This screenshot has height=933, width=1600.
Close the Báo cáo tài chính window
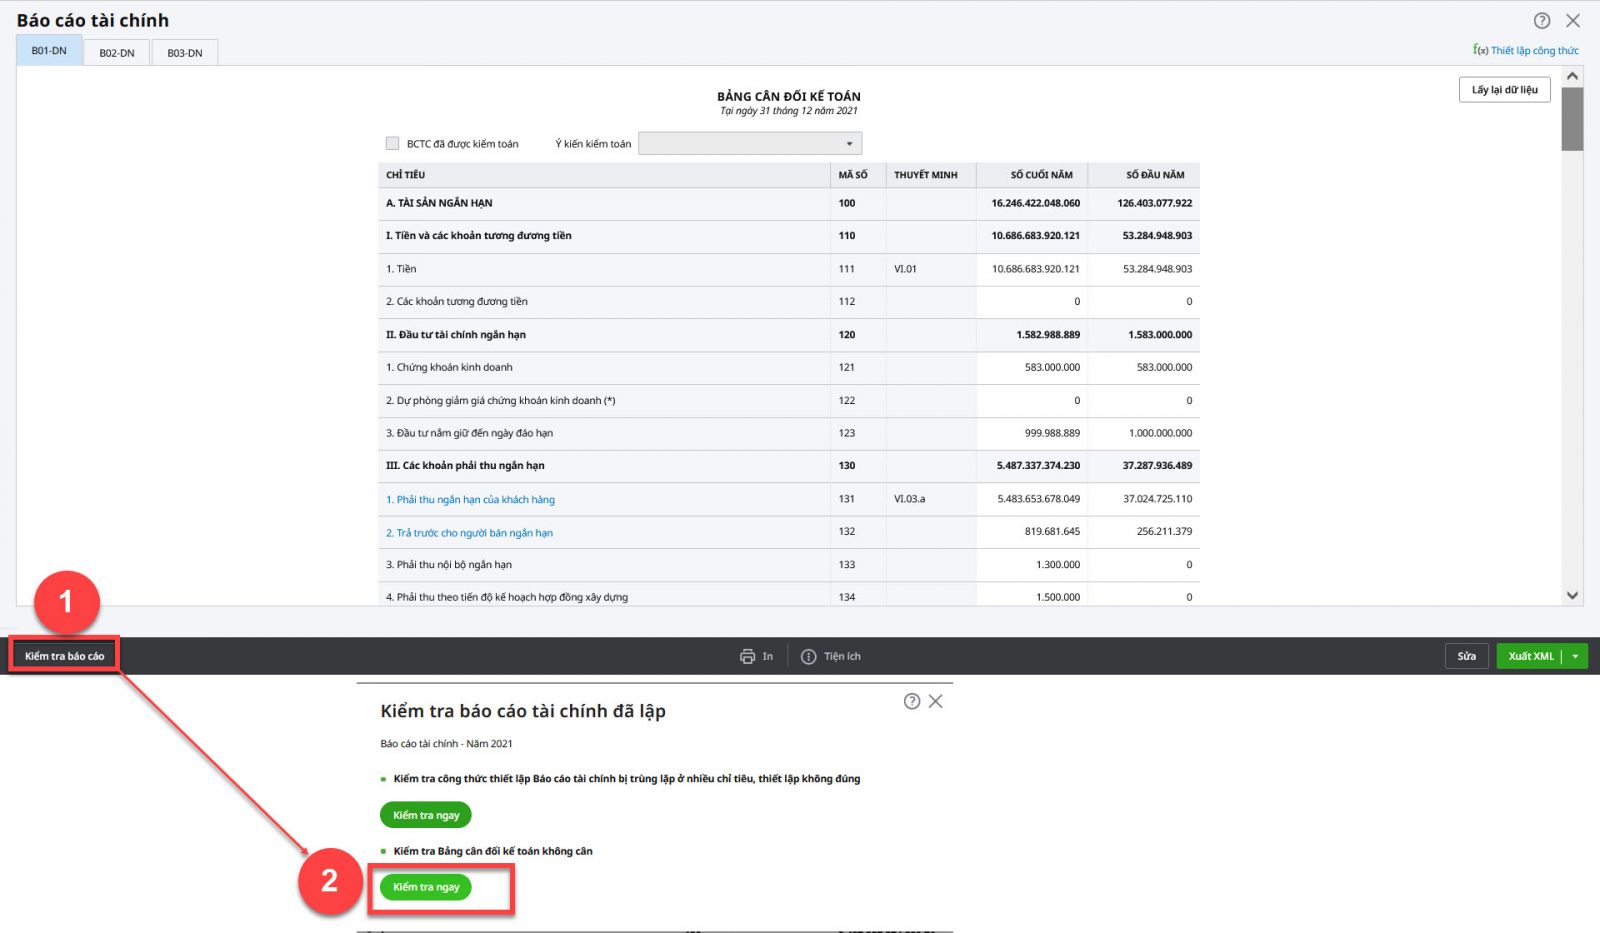[1573, 21]
